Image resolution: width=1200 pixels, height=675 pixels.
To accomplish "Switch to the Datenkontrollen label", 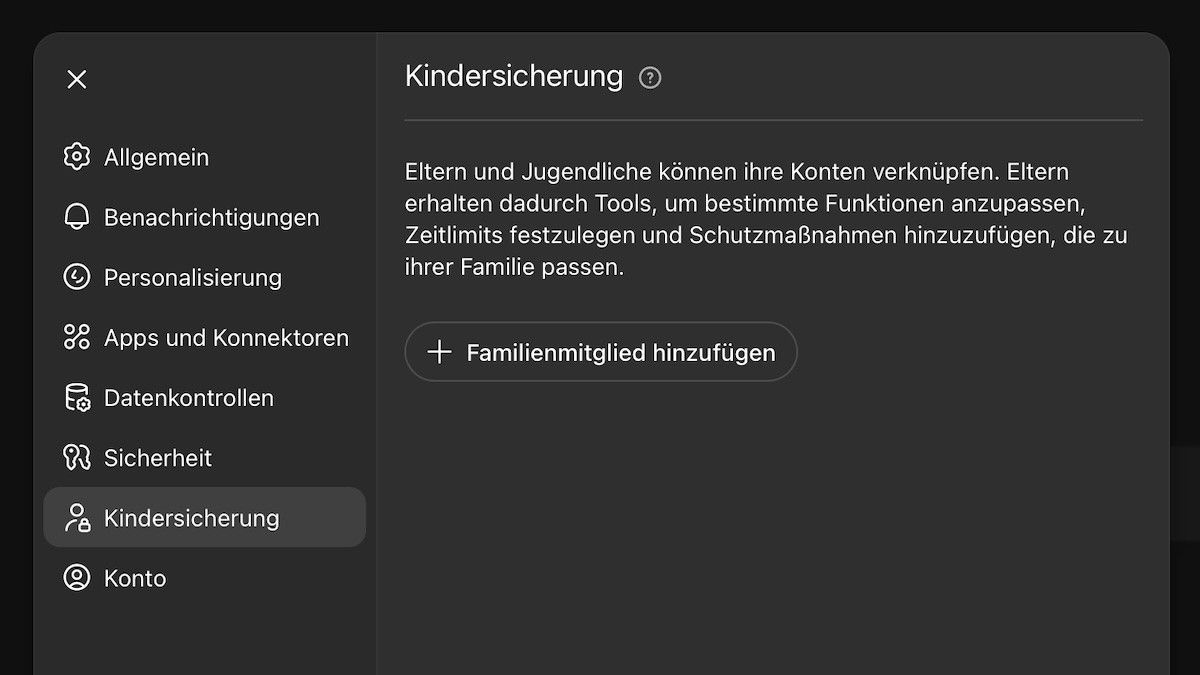I will click(x=188, y=398).
